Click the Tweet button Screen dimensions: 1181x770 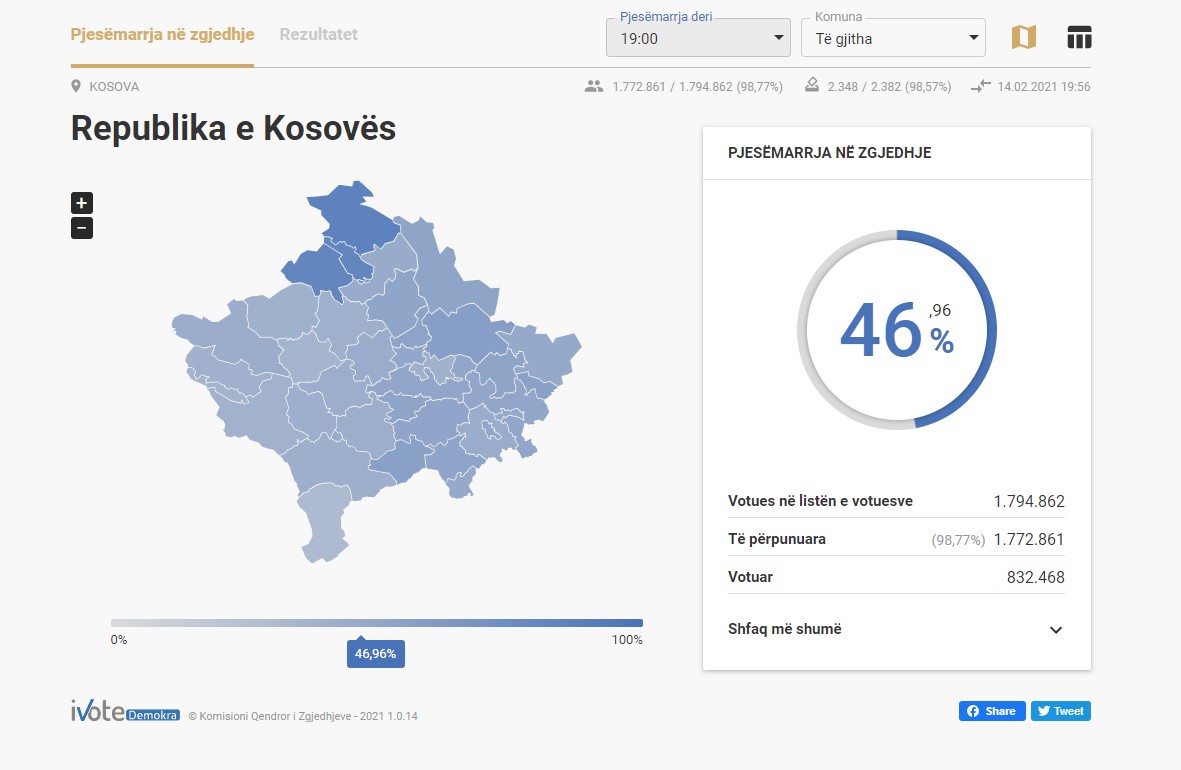tap(1061, 711)
